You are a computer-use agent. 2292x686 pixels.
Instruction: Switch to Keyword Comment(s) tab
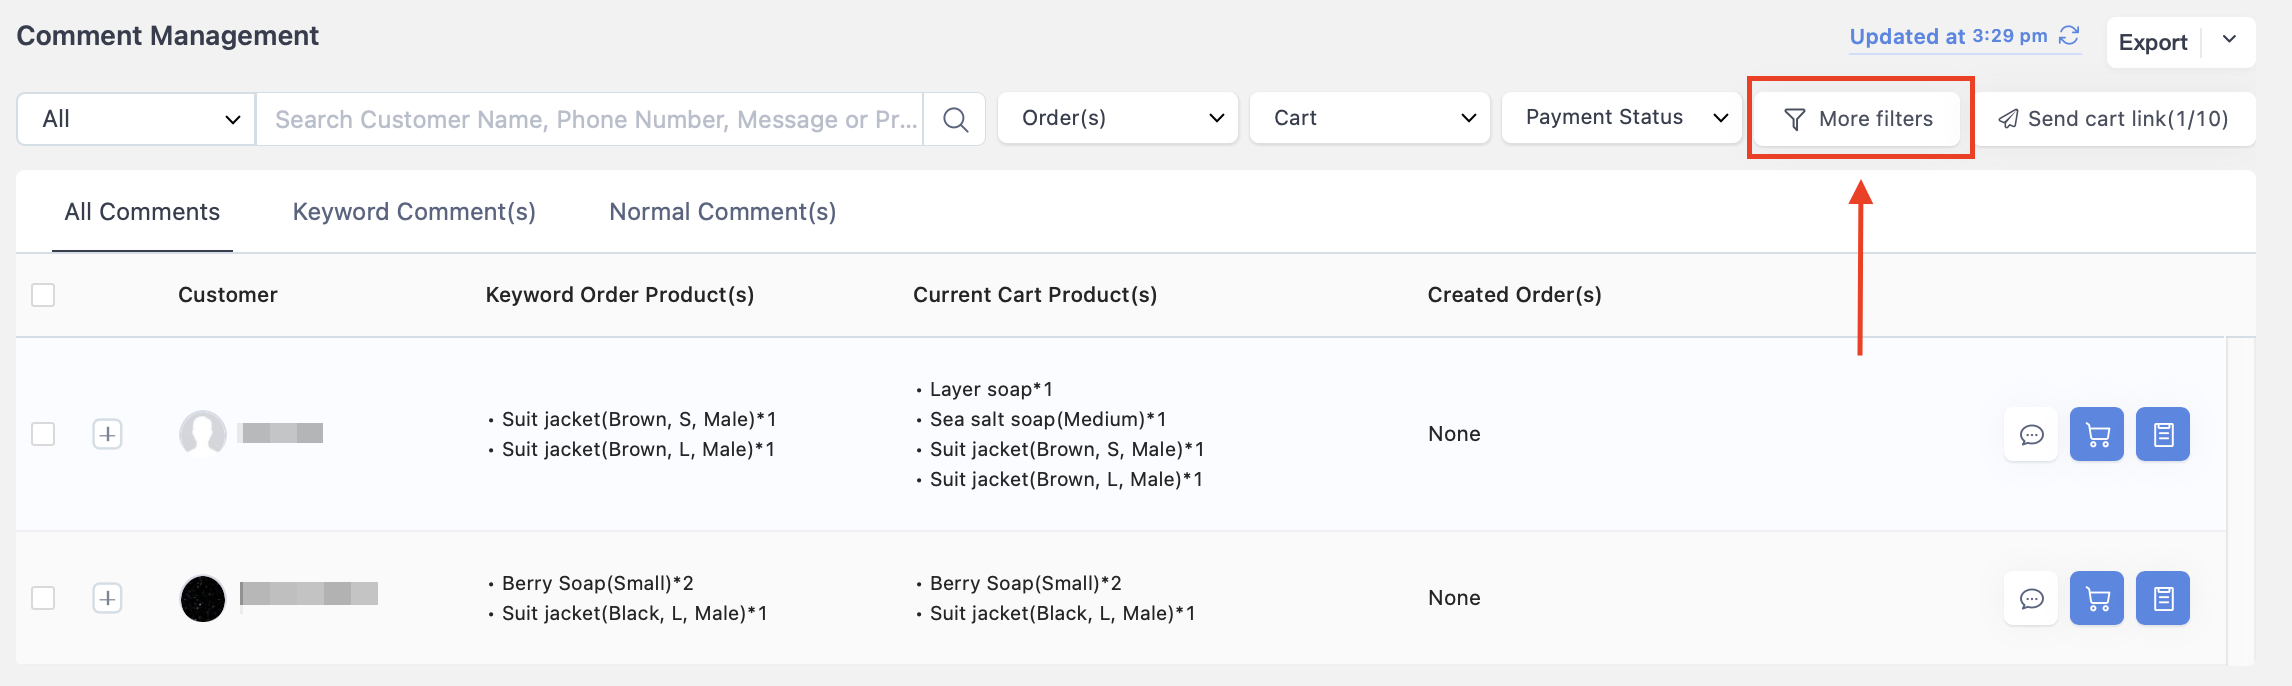point(414,212)
